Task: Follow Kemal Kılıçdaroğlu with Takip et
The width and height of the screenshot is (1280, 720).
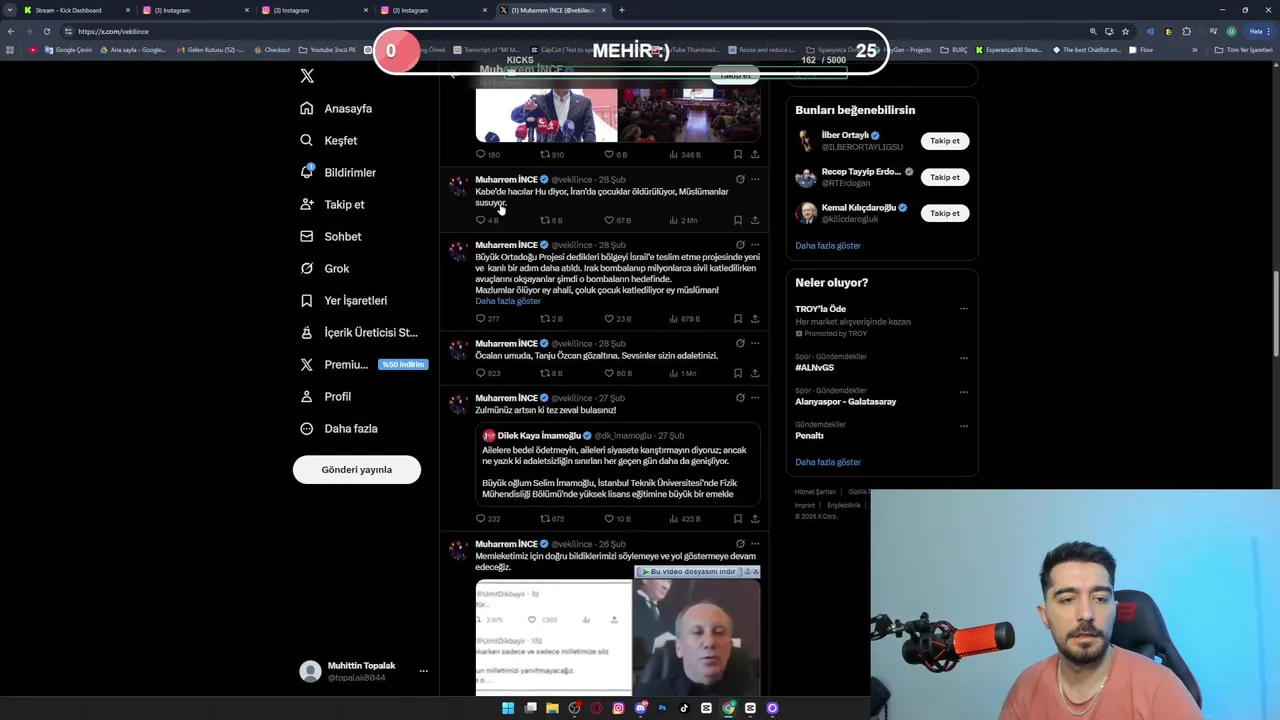Action: (x=945, y=213)
